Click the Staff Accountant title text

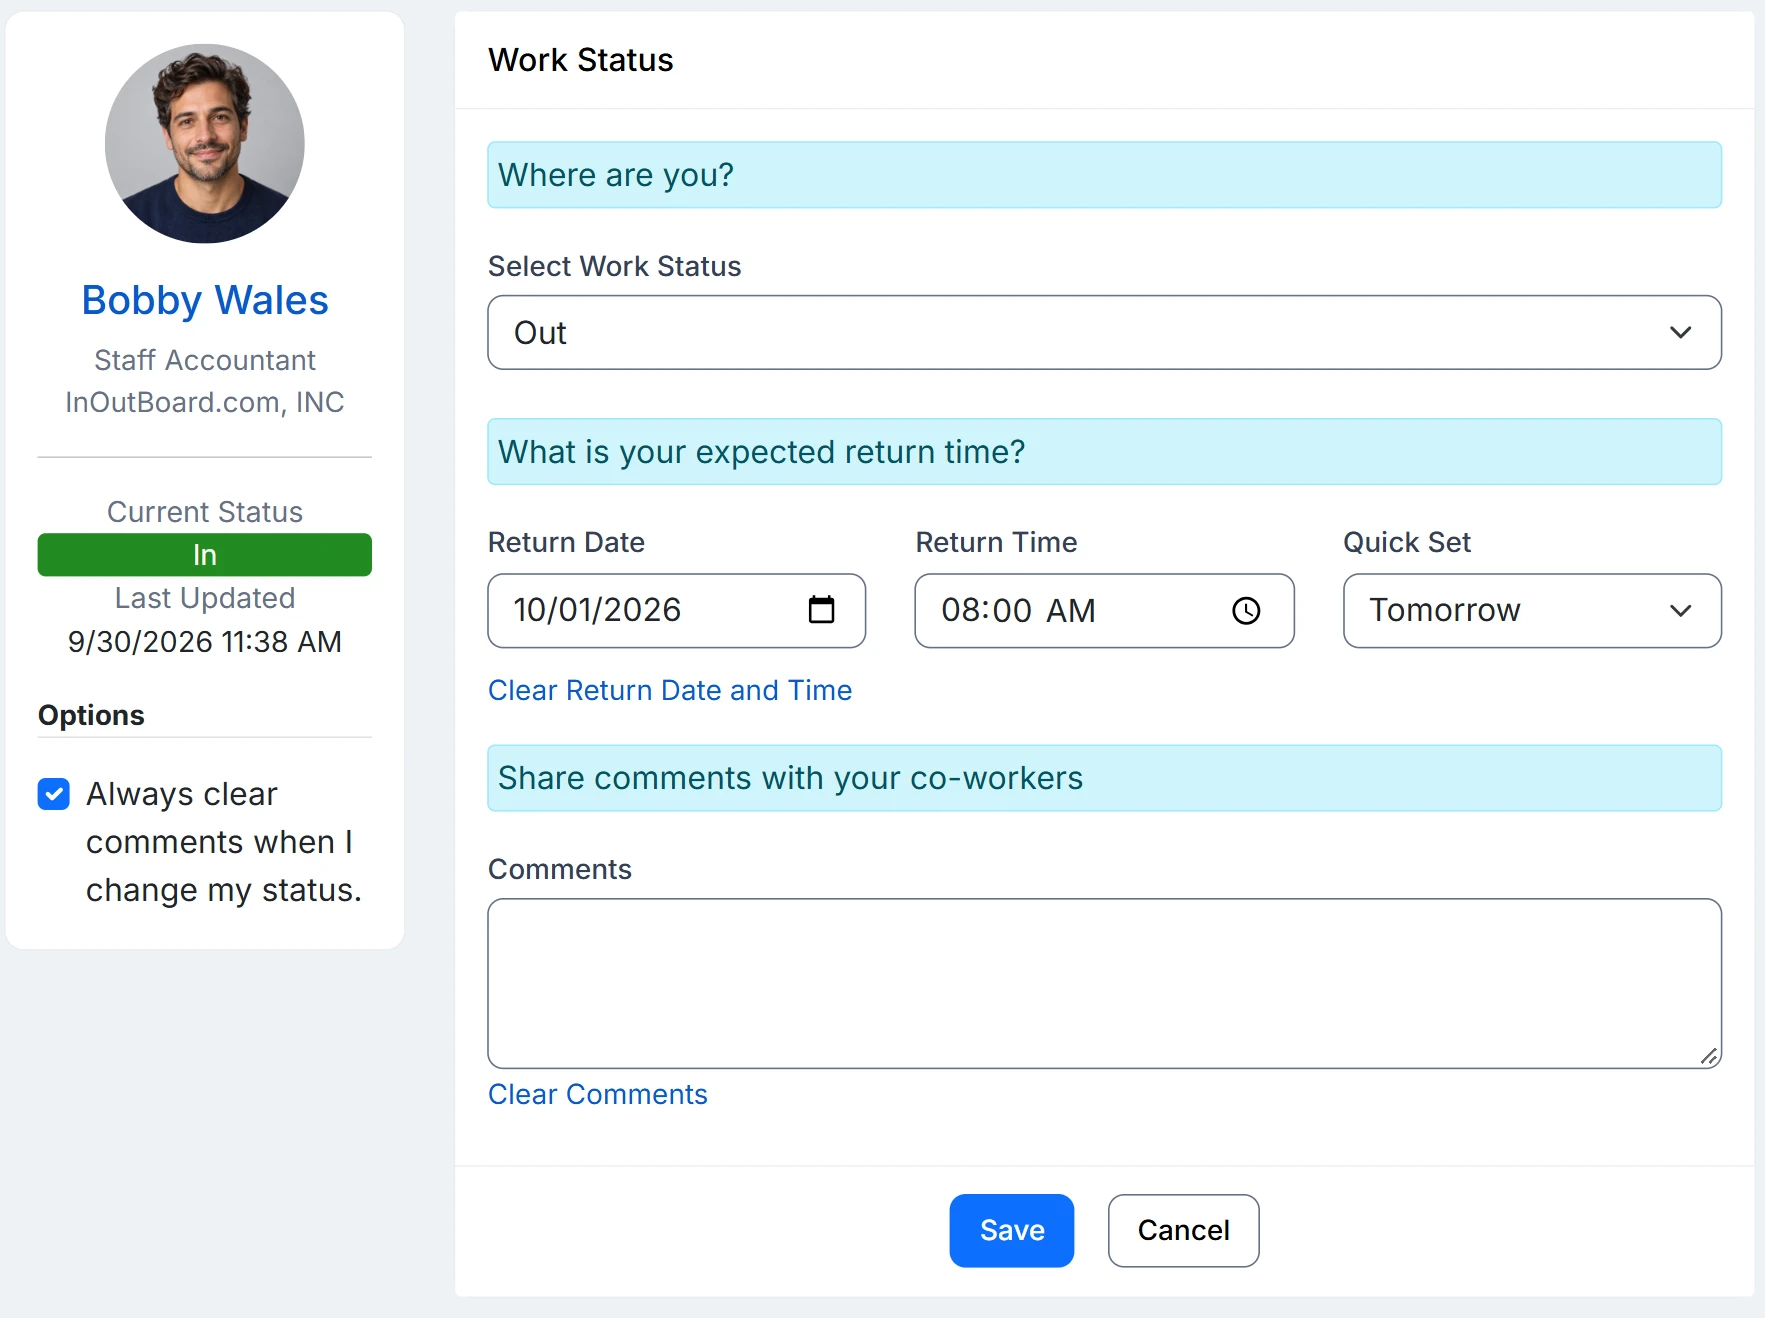(x=205, y=360)
